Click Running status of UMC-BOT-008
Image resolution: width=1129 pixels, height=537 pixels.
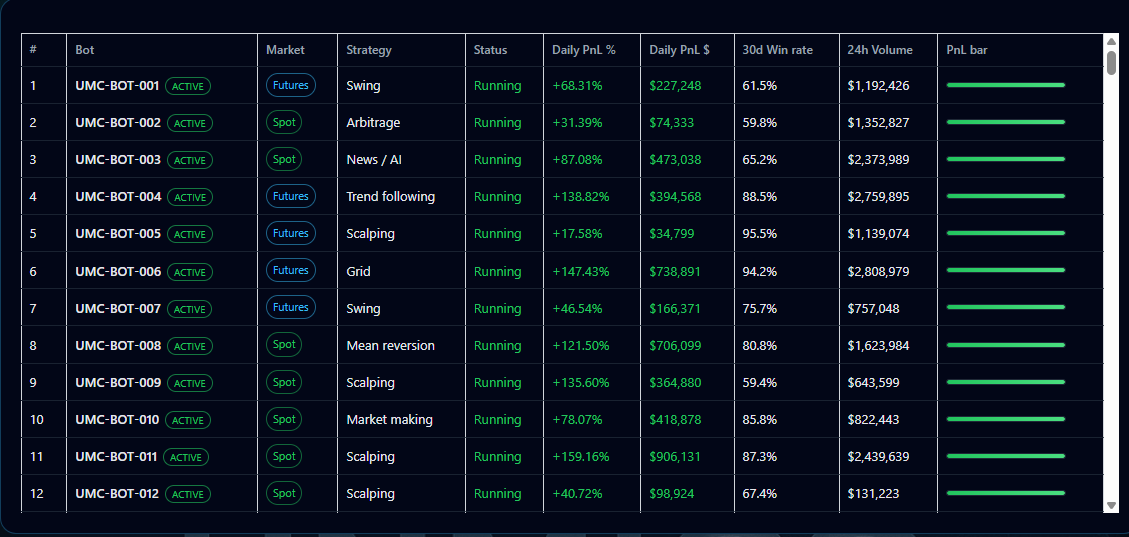click(497, 346)
